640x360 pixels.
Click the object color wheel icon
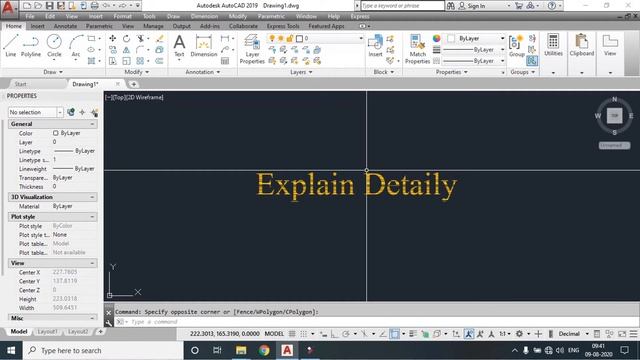coord(436,38)
